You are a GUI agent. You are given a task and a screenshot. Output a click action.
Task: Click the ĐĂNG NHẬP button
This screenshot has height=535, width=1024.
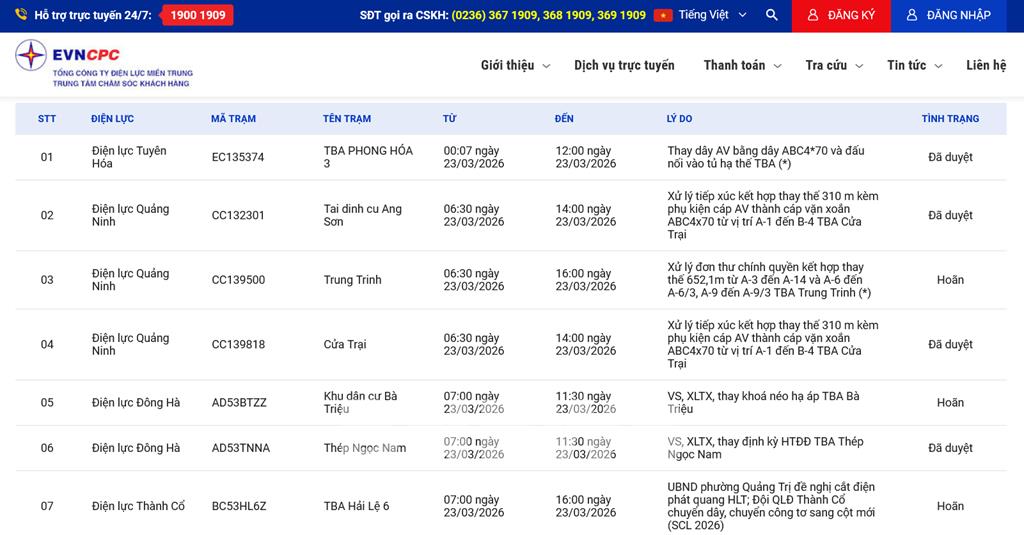pyautogui.click(x=948, y=15)
